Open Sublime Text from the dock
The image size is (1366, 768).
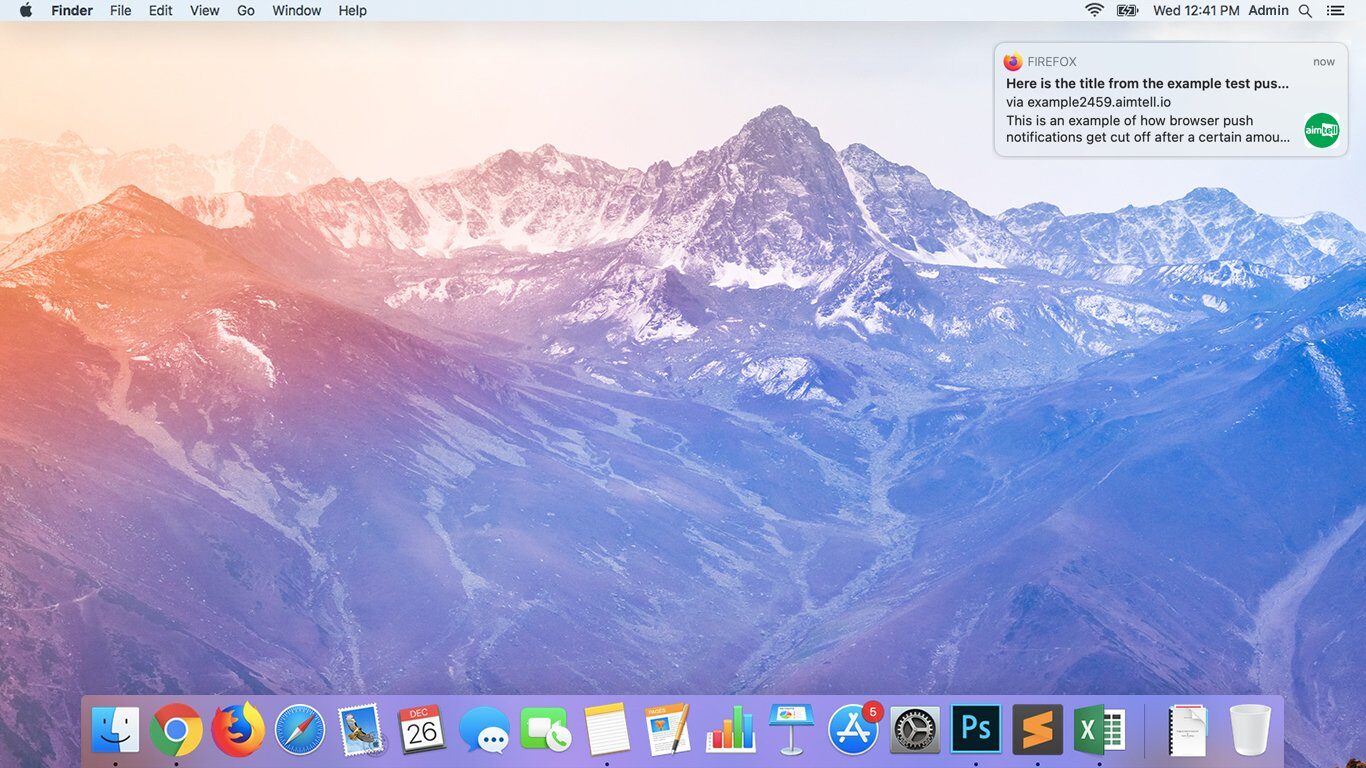(1037, 730)
